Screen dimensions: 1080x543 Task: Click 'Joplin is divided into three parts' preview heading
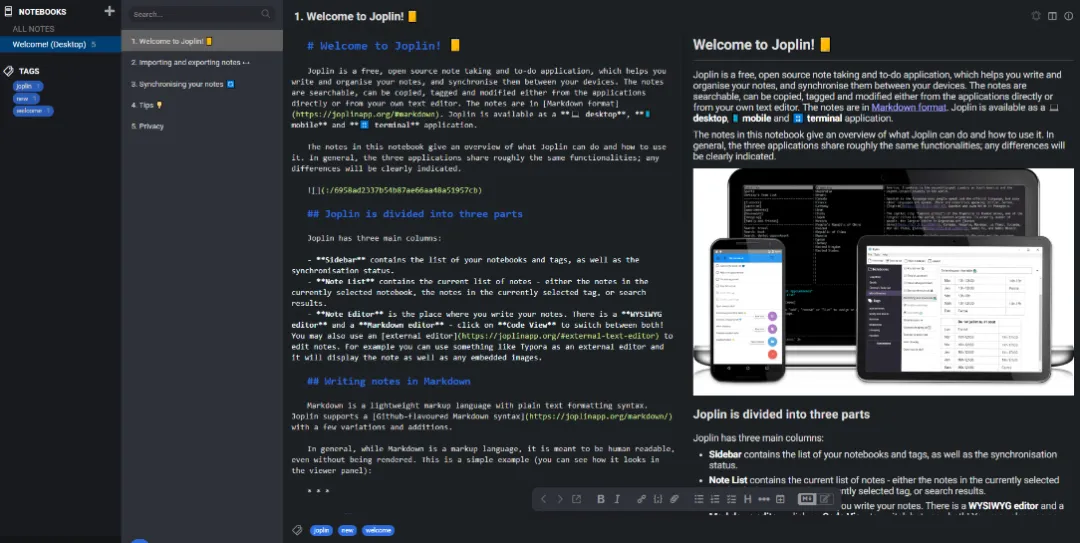[x=781, y=414]
